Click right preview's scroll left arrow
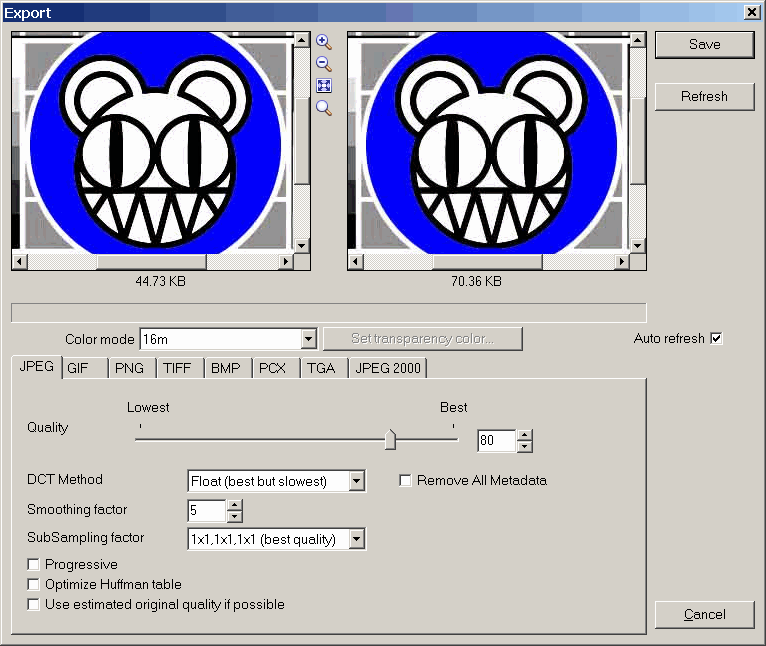The width and height of the screenshot is (766, 646). coord(355,261)
